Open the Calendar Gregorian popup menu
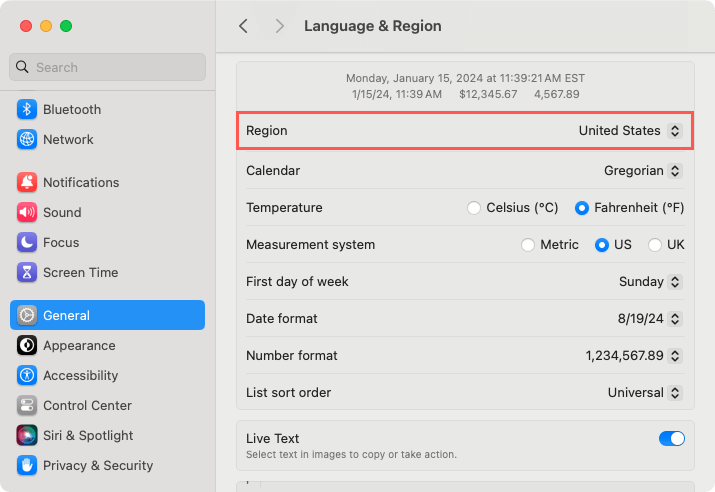This screenshot has height=492, width=715. coord(643,171)
